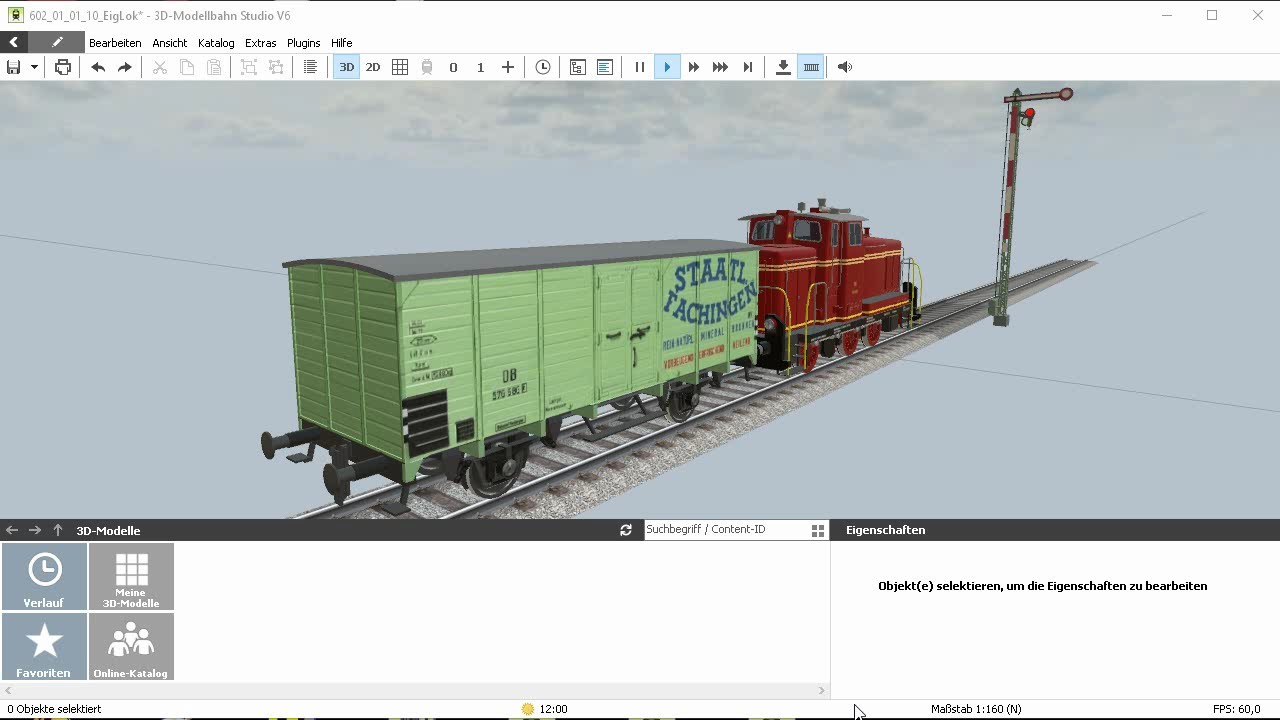The height and width of the screenshot is (720, 1280).
Task: Open the Katalog menu
Action: point(216,43)
